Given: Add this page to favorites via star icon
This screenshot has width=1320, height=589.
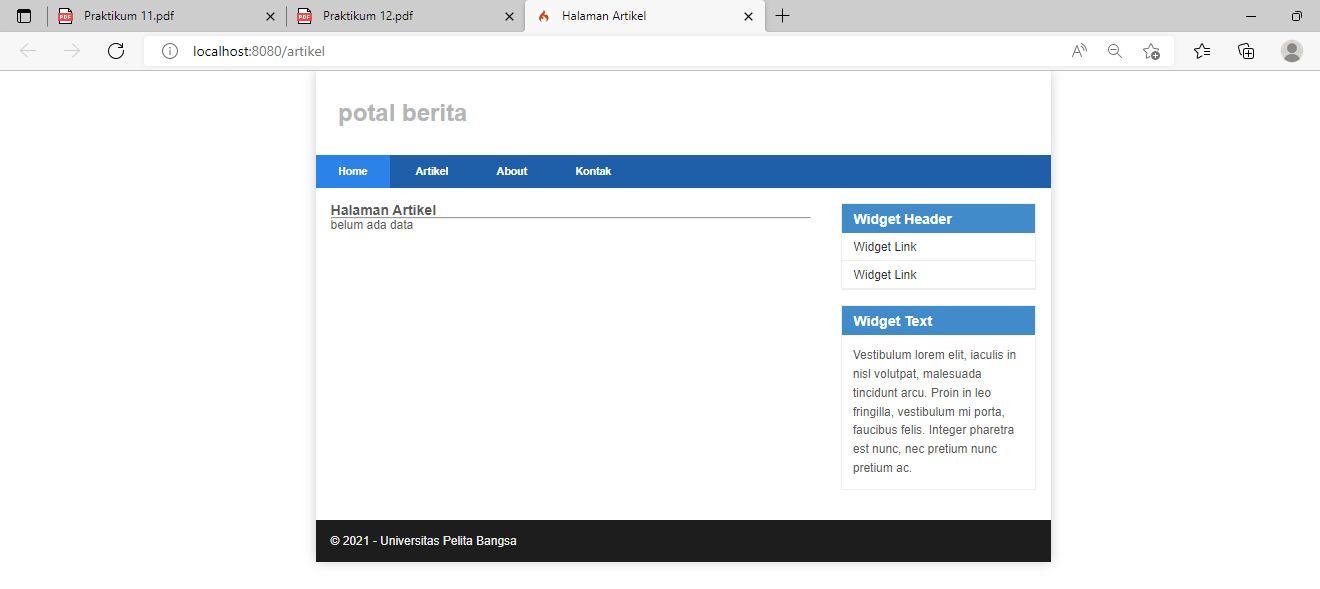Looking at the screenshot, I should pos(1150,50).
